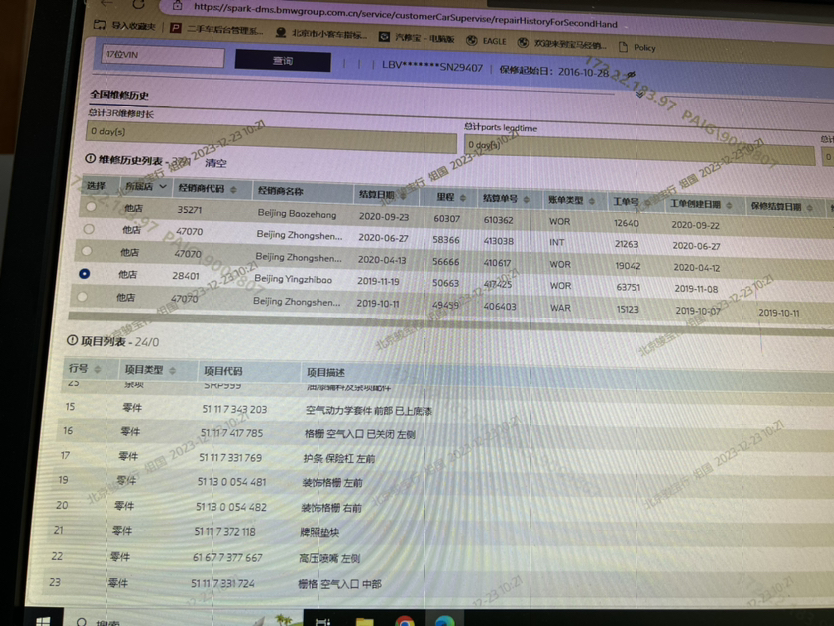Click part code 51 13 0 054 481

coord(232,482)
